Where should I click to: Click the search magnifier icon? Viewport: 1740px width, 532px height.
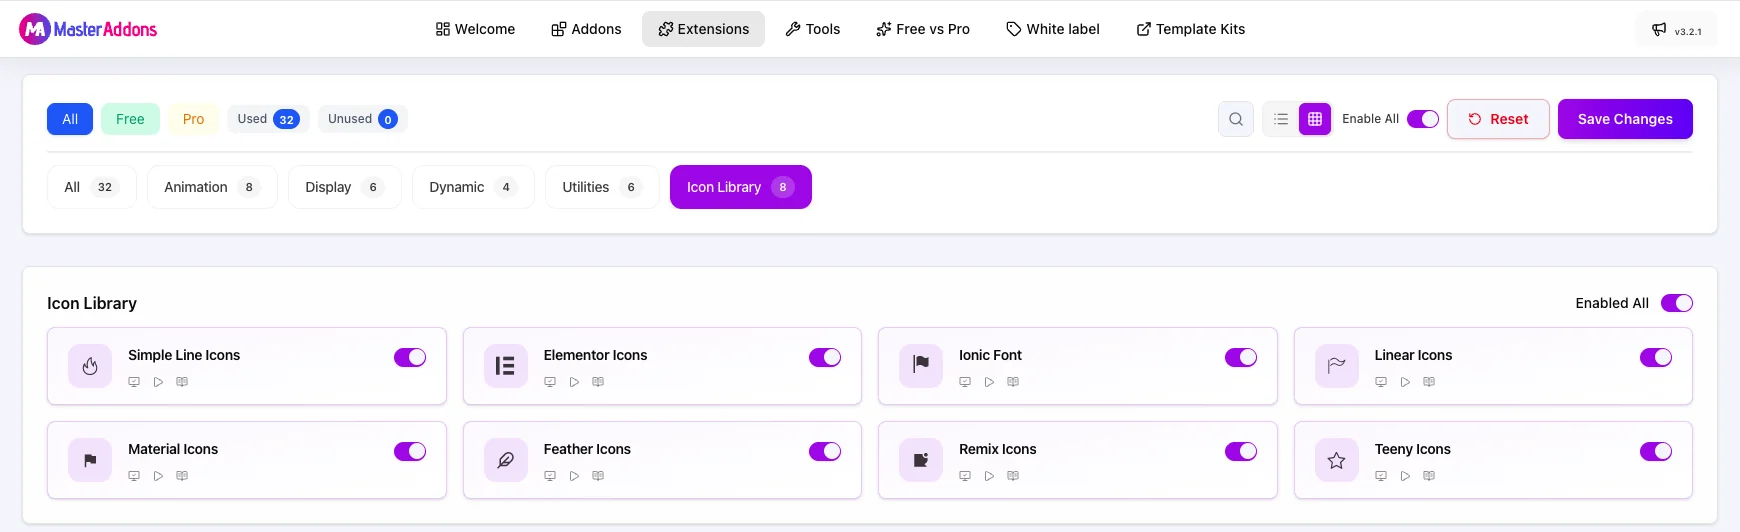(x=1236, y=119)
